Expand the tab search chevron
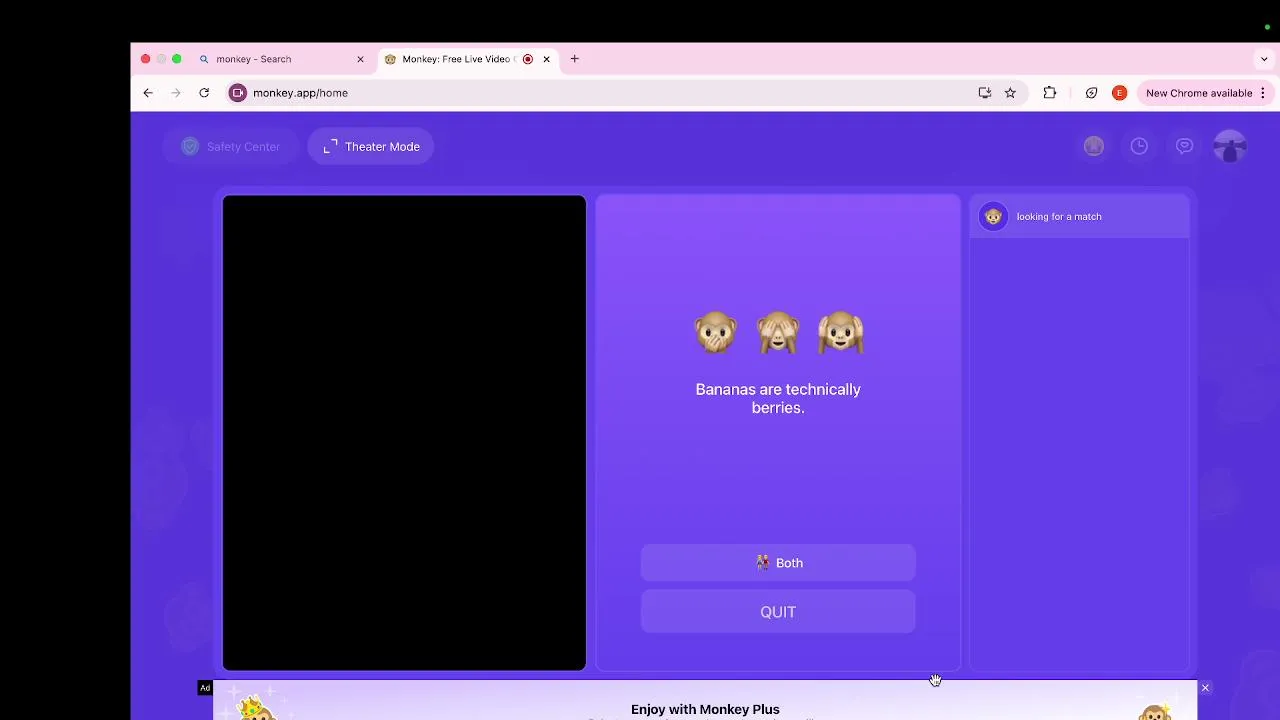The height and width of the screenshot is (720, 1280). pos(1264,59)
